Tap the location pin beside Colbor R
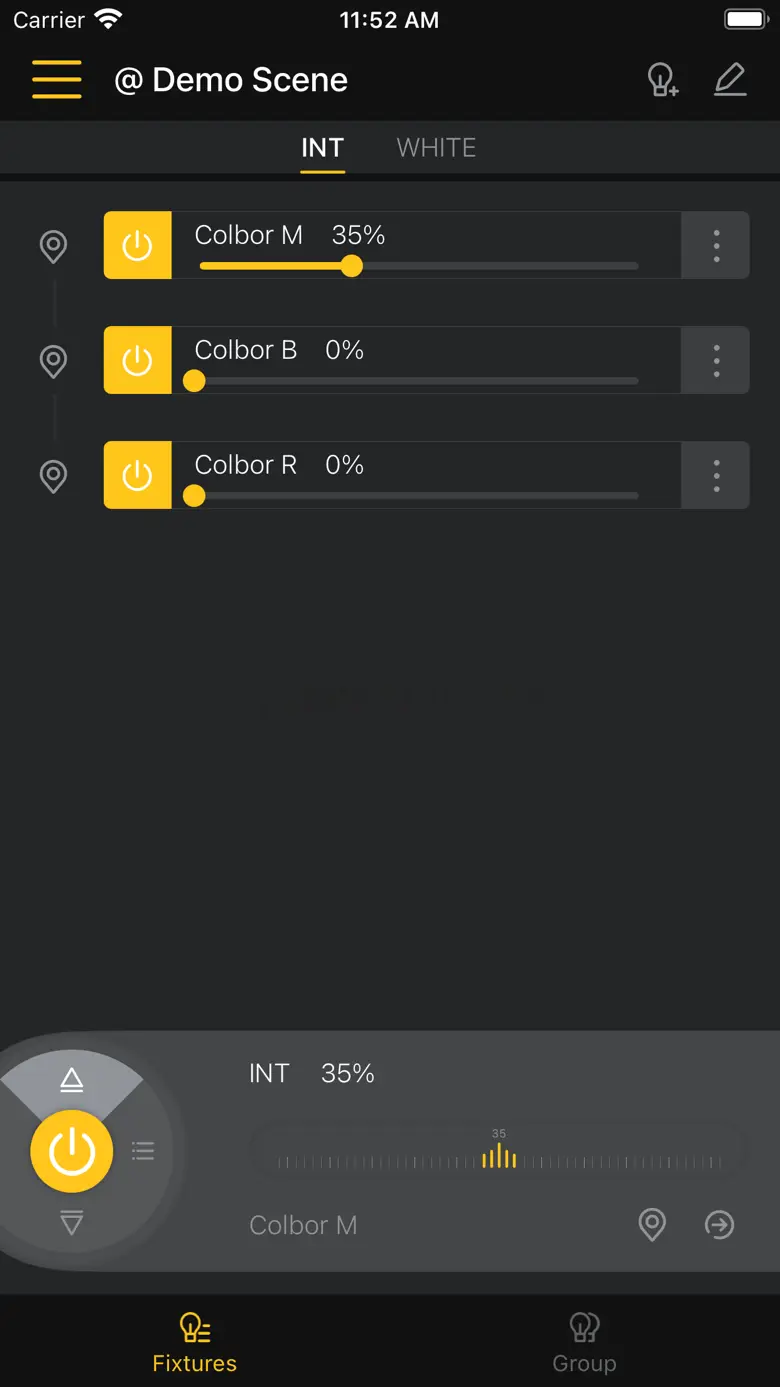The height and width of the screenshot is (1387, 780). (x=53, y=476)
